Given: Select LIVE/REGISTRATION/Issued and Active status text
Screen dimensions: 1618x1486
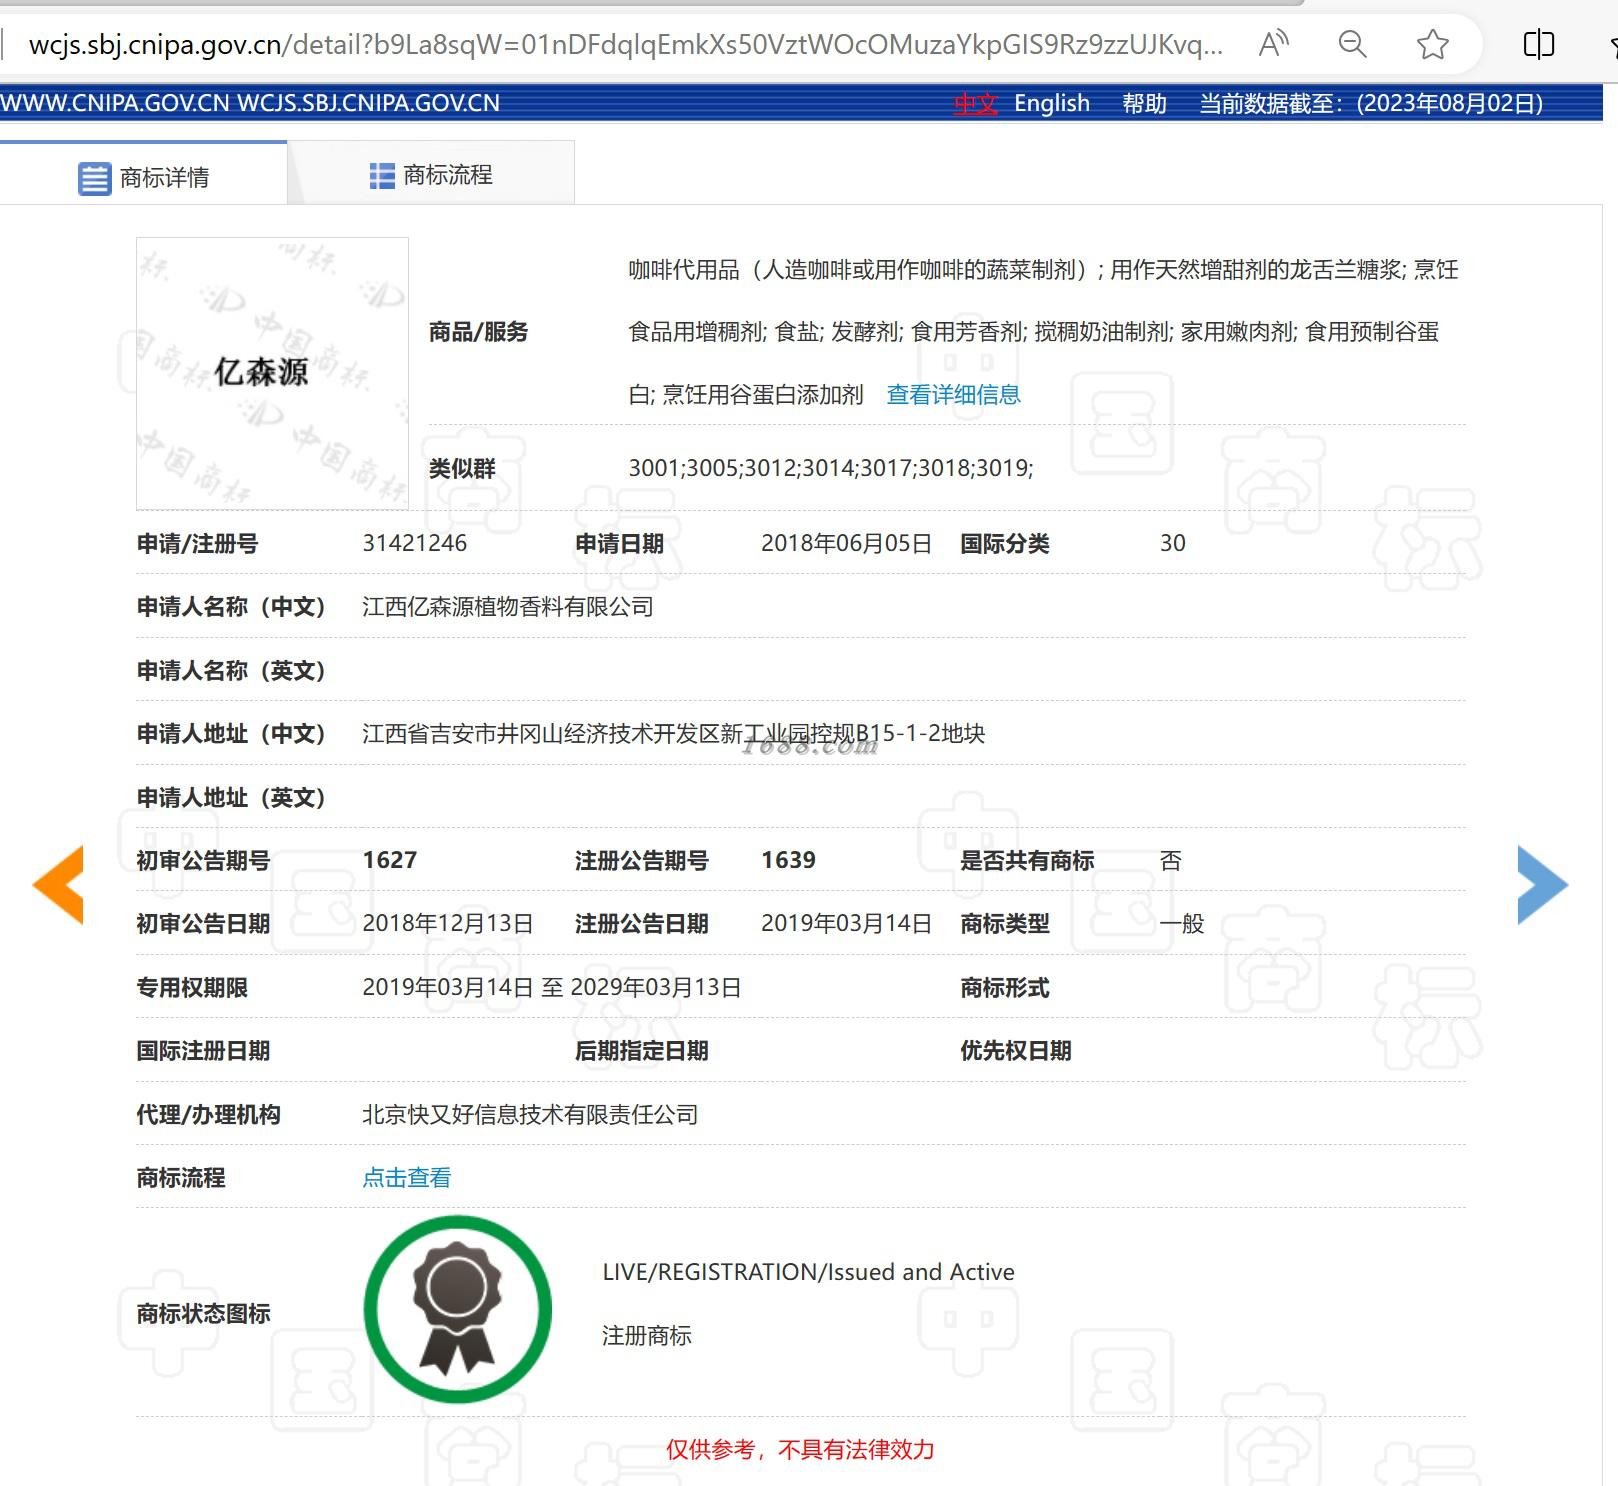Looking at the screenshot, I should coord(808,1272).
